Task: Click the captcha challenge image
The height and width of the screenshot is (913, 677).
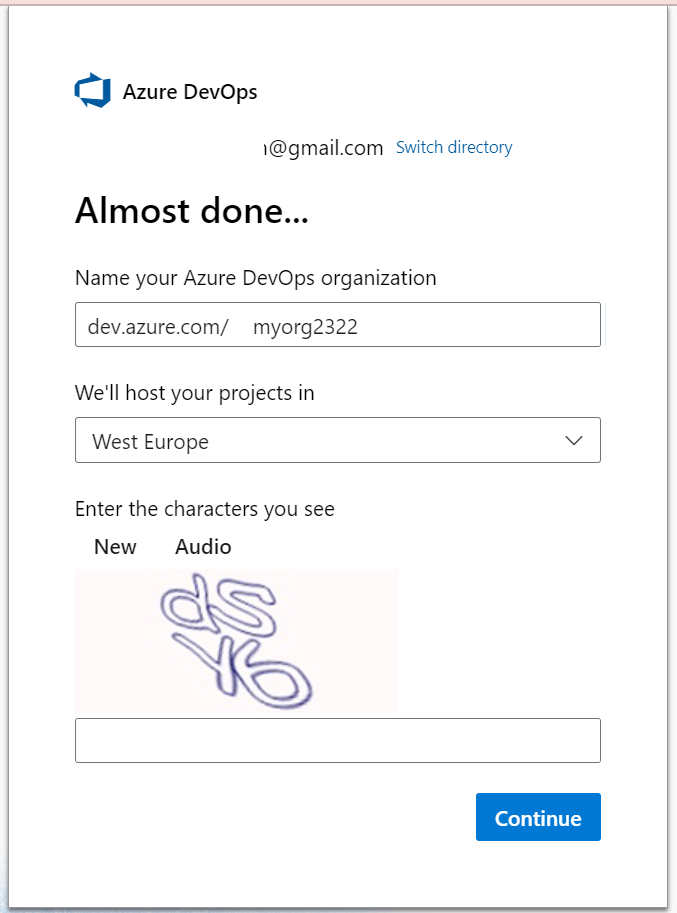Action: pyautogui.click(x=237, y=640)
